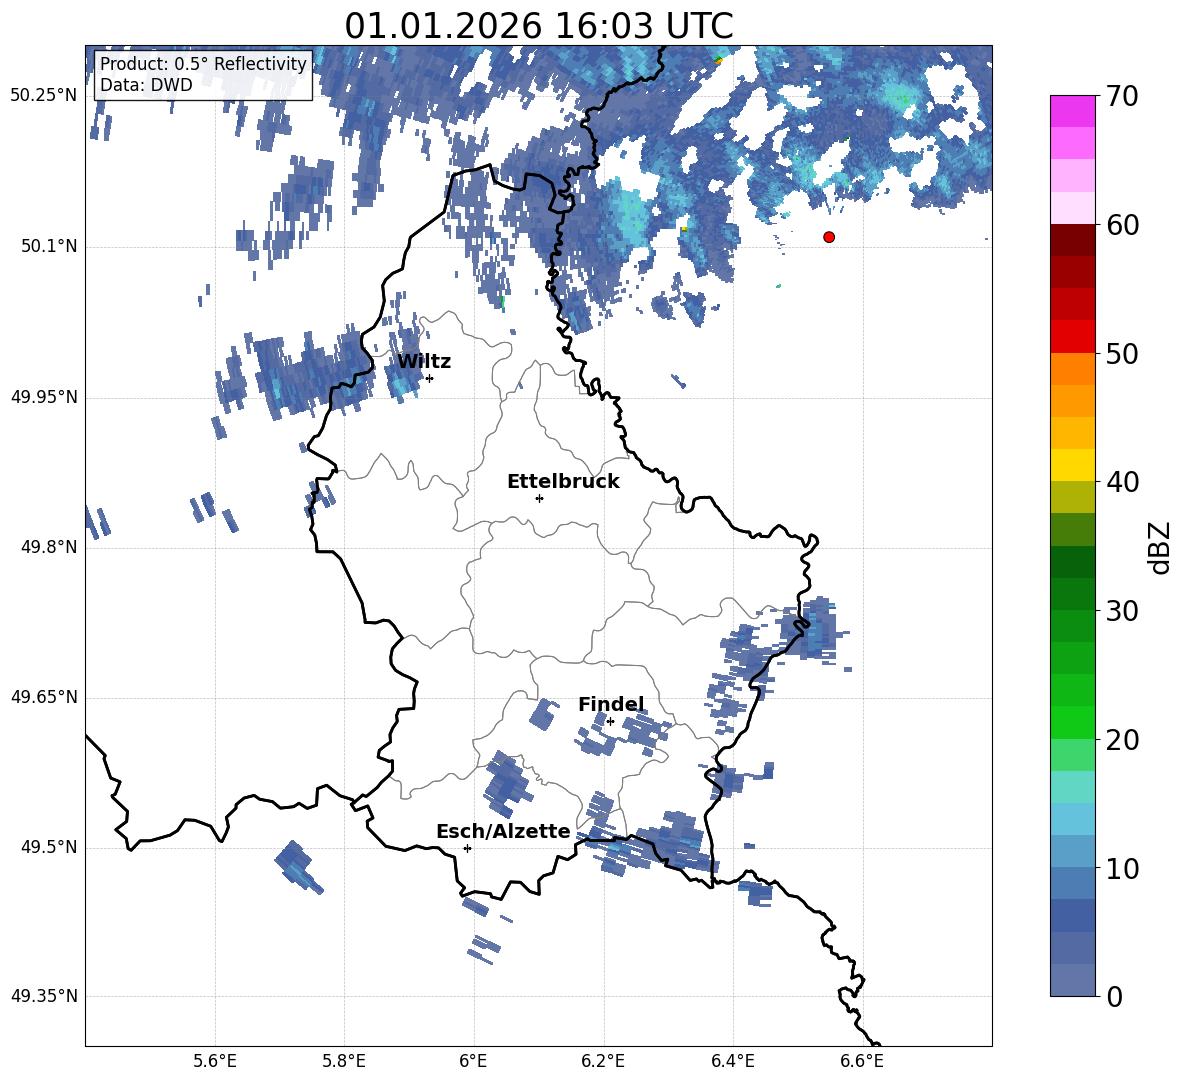Click the yellow colorbar segment at 40
The height and width of the screenshot is (1081, 1184).
1072,465
